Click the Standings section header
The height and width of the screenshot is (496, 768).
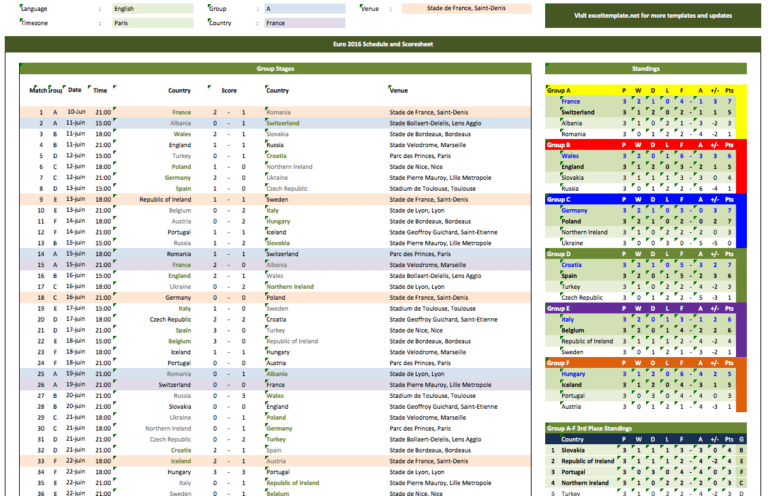tap(646, 69)
